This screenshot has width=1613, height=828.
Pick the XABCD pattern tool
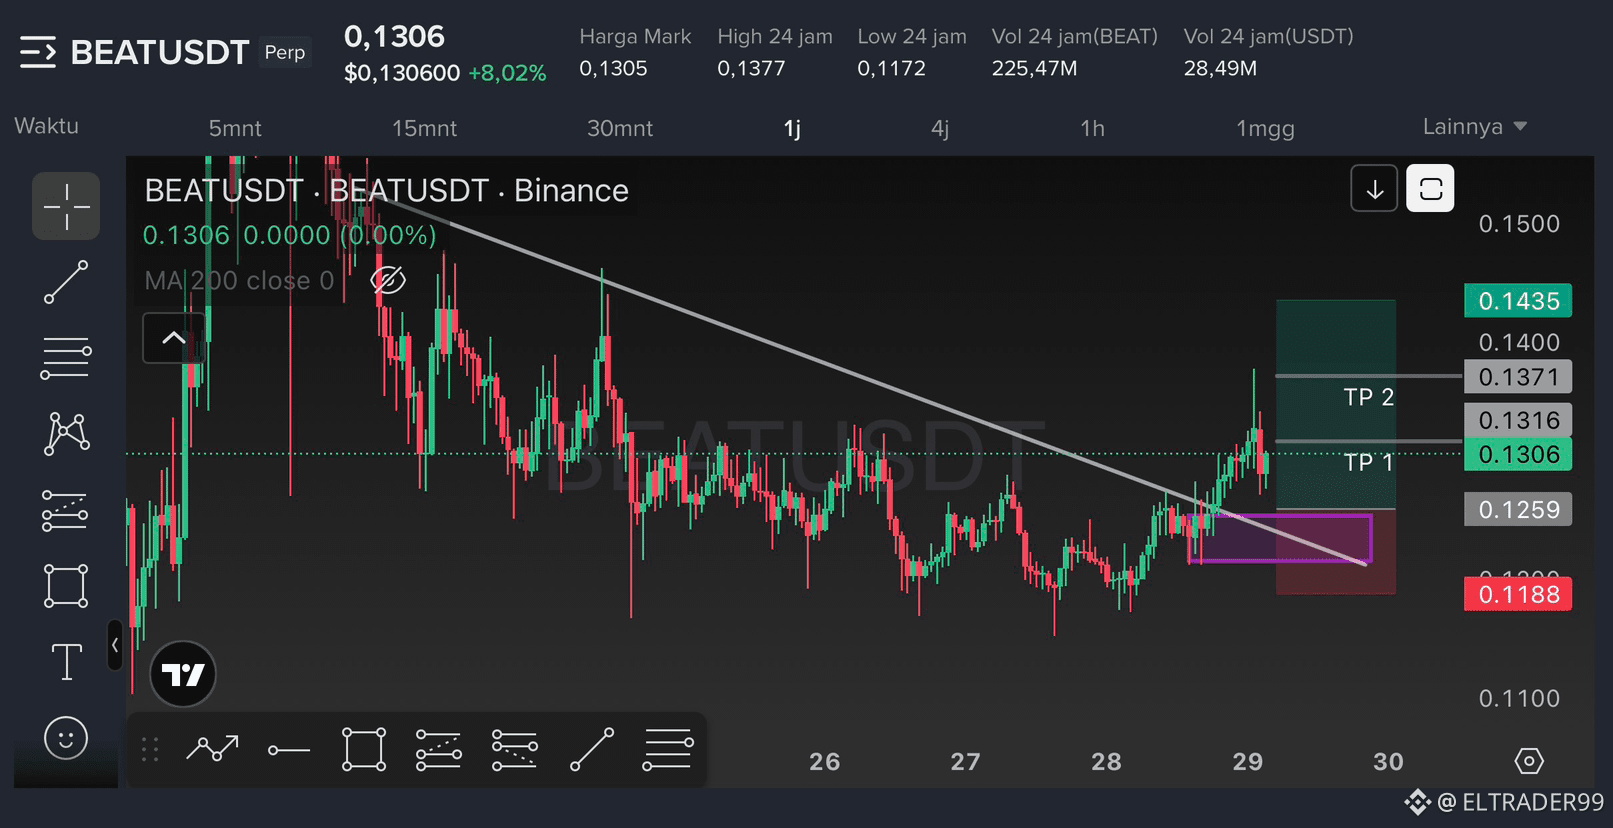66,434
